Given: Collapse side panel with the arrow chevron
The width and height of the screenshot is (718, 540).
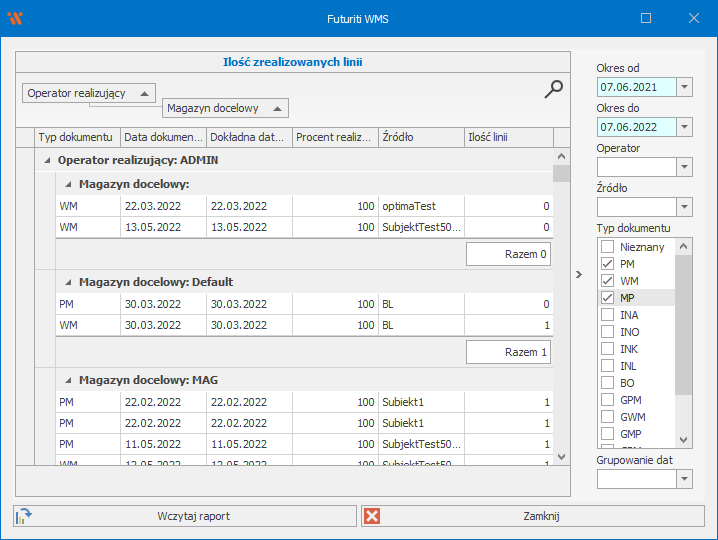Looking at the screenshot, I should coord(579,274).
